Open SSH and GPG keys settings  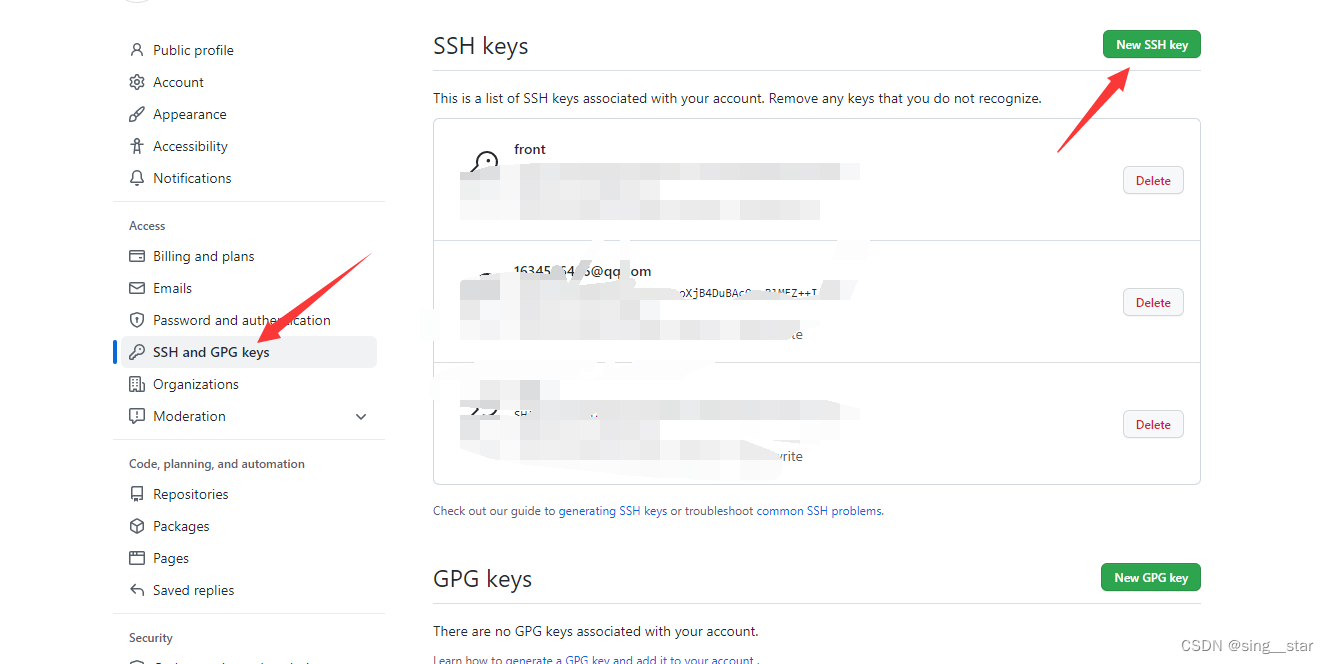coord(249,352)
